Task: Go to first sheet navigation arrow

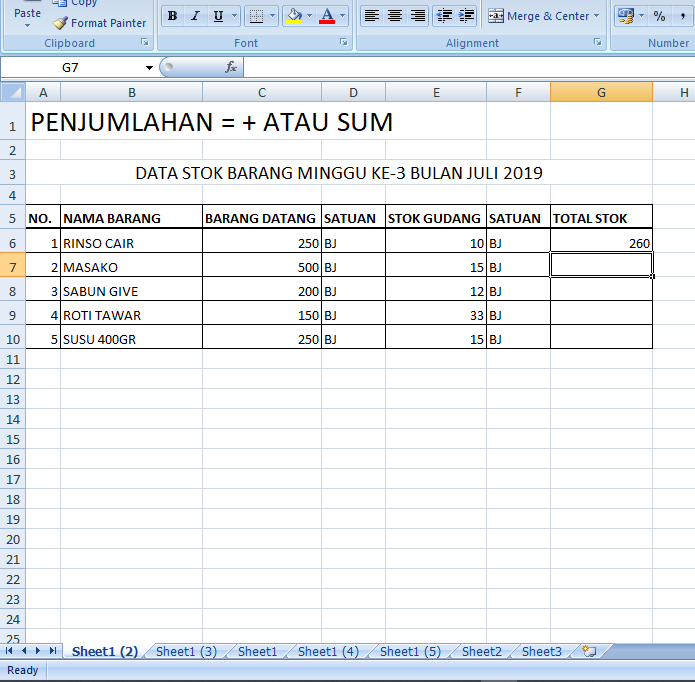Action: click(x=9, y=651)
